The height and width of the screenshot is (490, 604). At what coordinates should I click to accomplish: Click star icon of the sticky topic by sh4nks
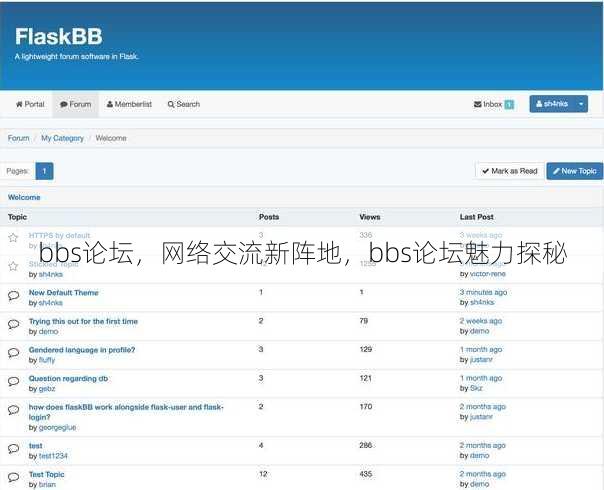click(13, 266)
